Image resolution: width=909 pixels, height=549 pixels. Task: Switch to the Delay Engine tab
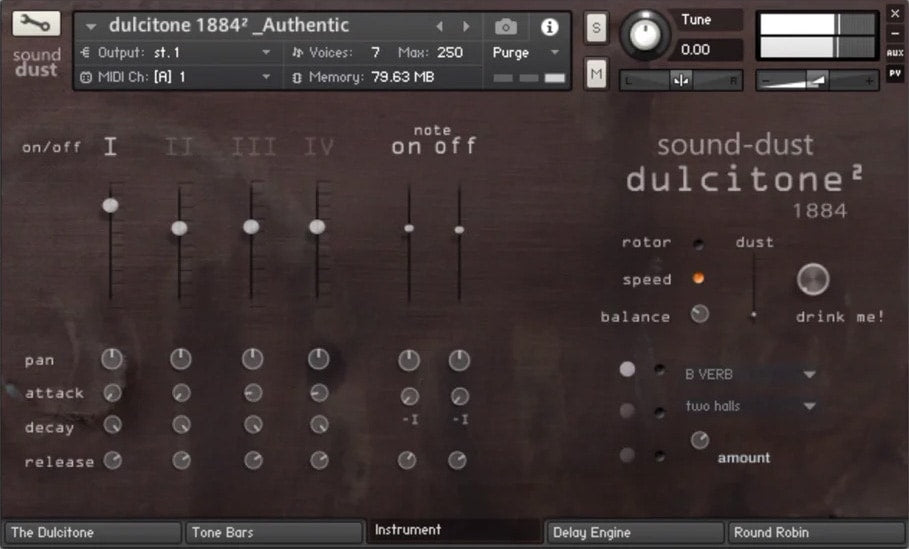(634, 533)
